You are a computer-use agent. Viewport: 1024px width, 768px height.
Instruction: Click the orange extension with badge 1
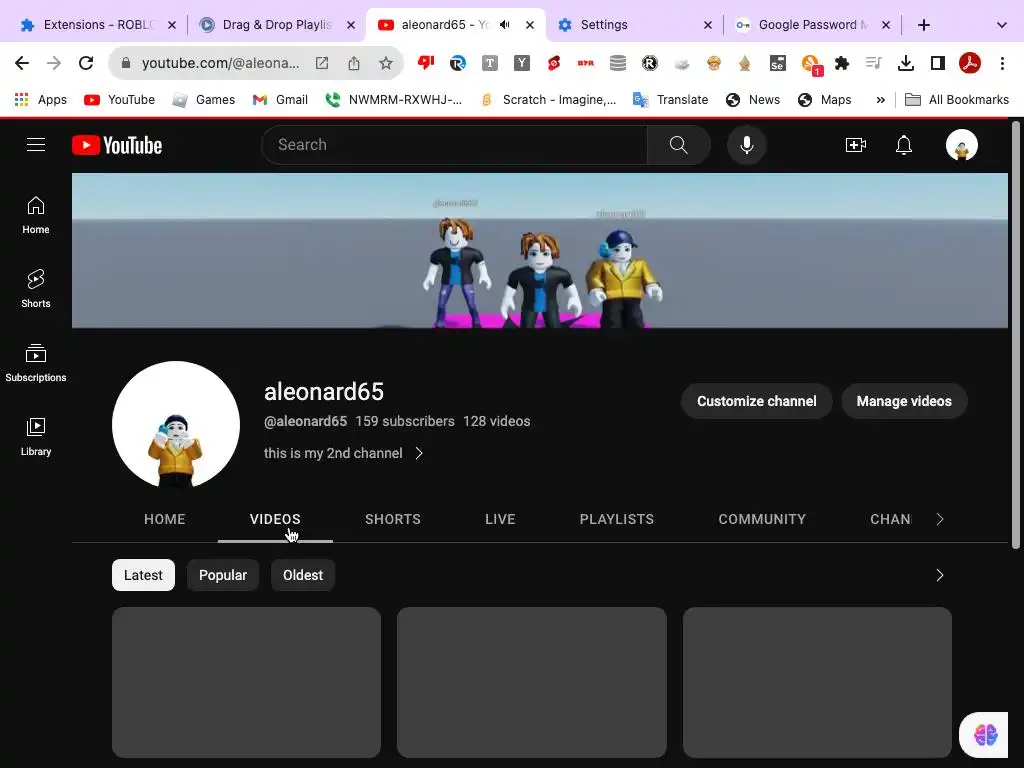810,64
